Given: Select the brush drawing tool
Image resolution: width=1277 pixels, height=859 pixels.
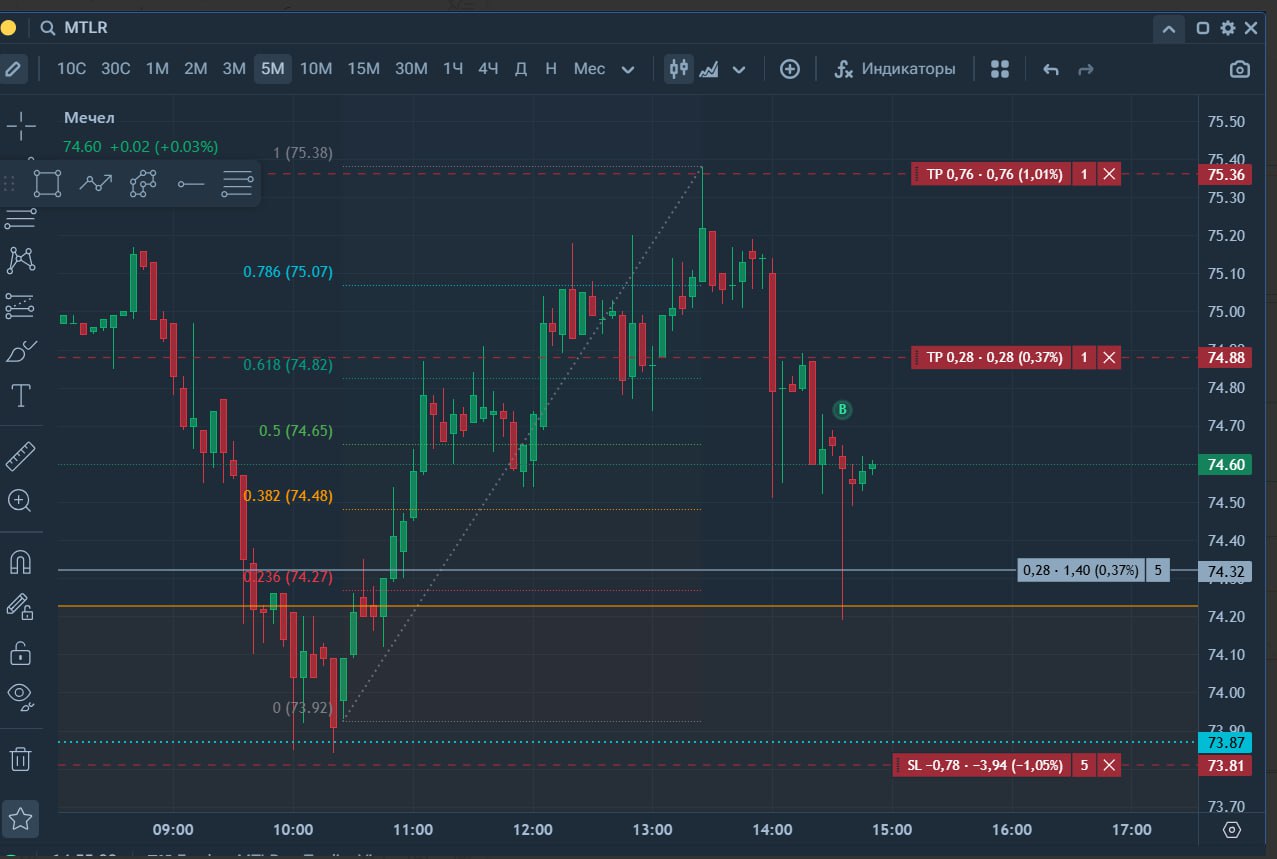Looking at the screenshot, I should coord(21,351).
